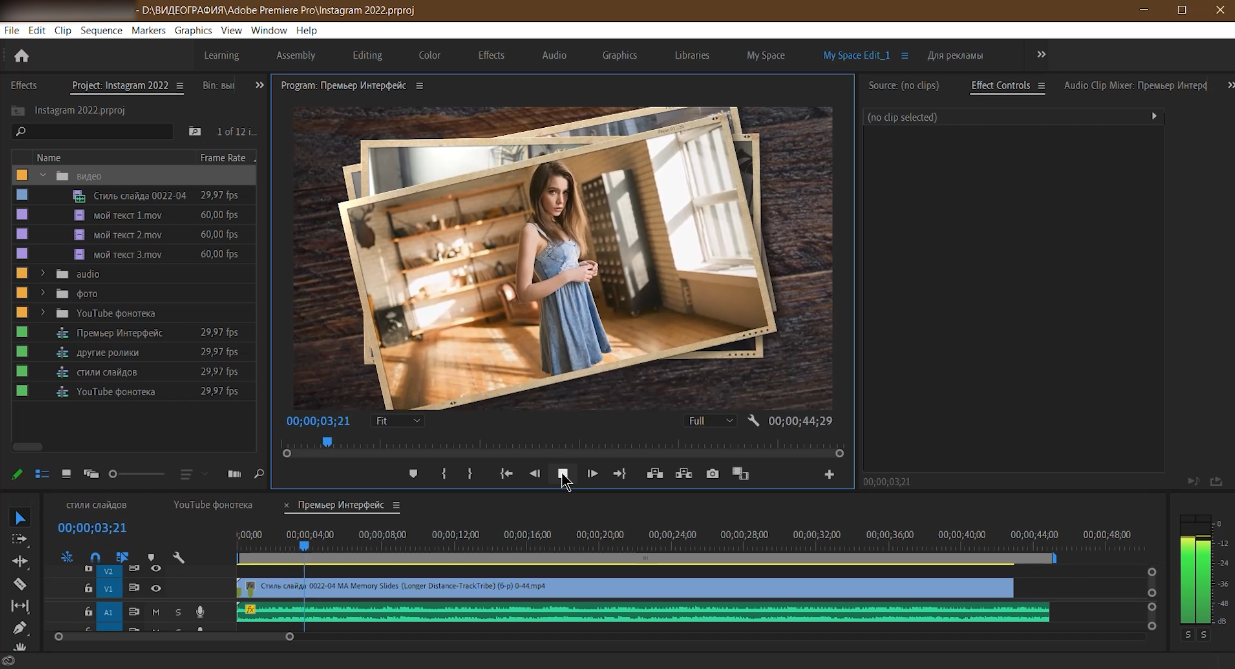The height and width of the screenshot is (669, 1235).
Task: Stop playback in Program Monitor
Action: (563, 474)
